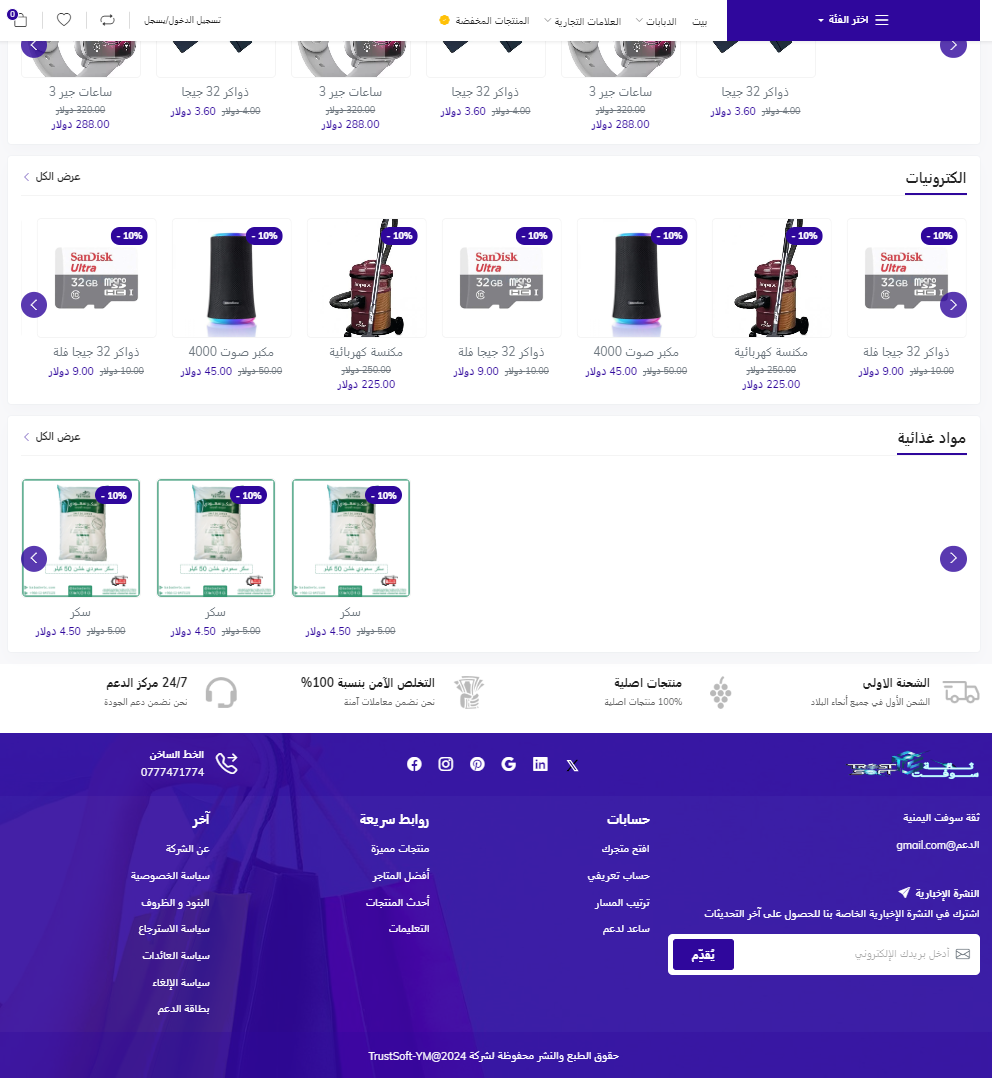Expand the الدبابات menu dropdown

(x=657, y=21)
